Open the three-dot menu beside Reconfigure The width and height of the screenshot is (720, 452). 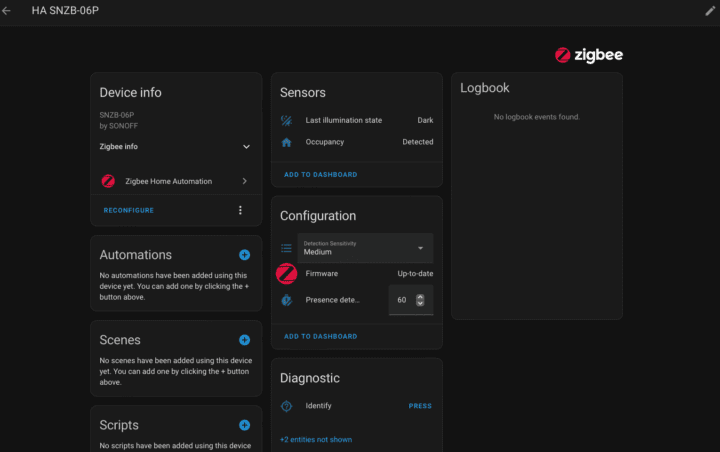coord(240,210)
